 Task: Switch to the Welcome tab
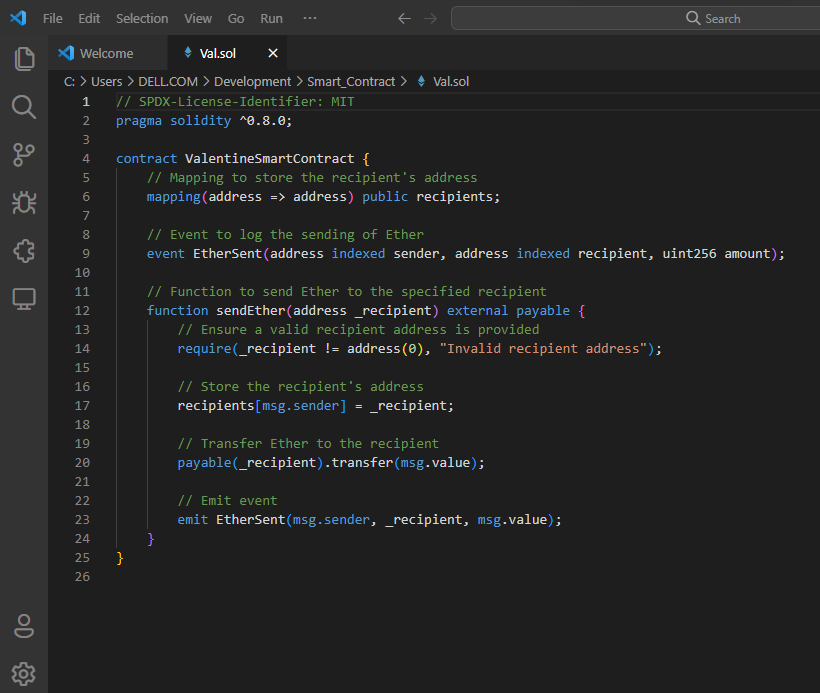point(107,53)
